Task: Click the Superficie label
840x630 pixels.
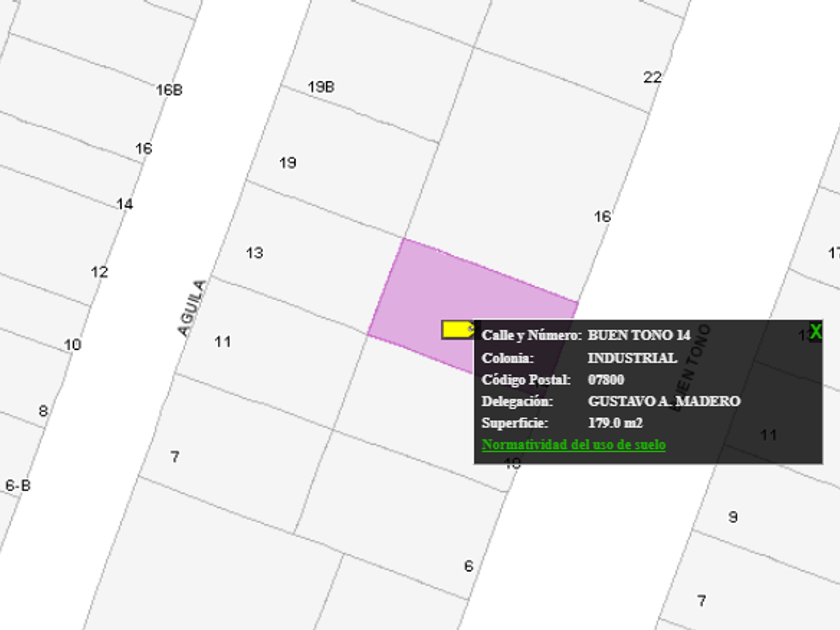Action: coord(515,423)
